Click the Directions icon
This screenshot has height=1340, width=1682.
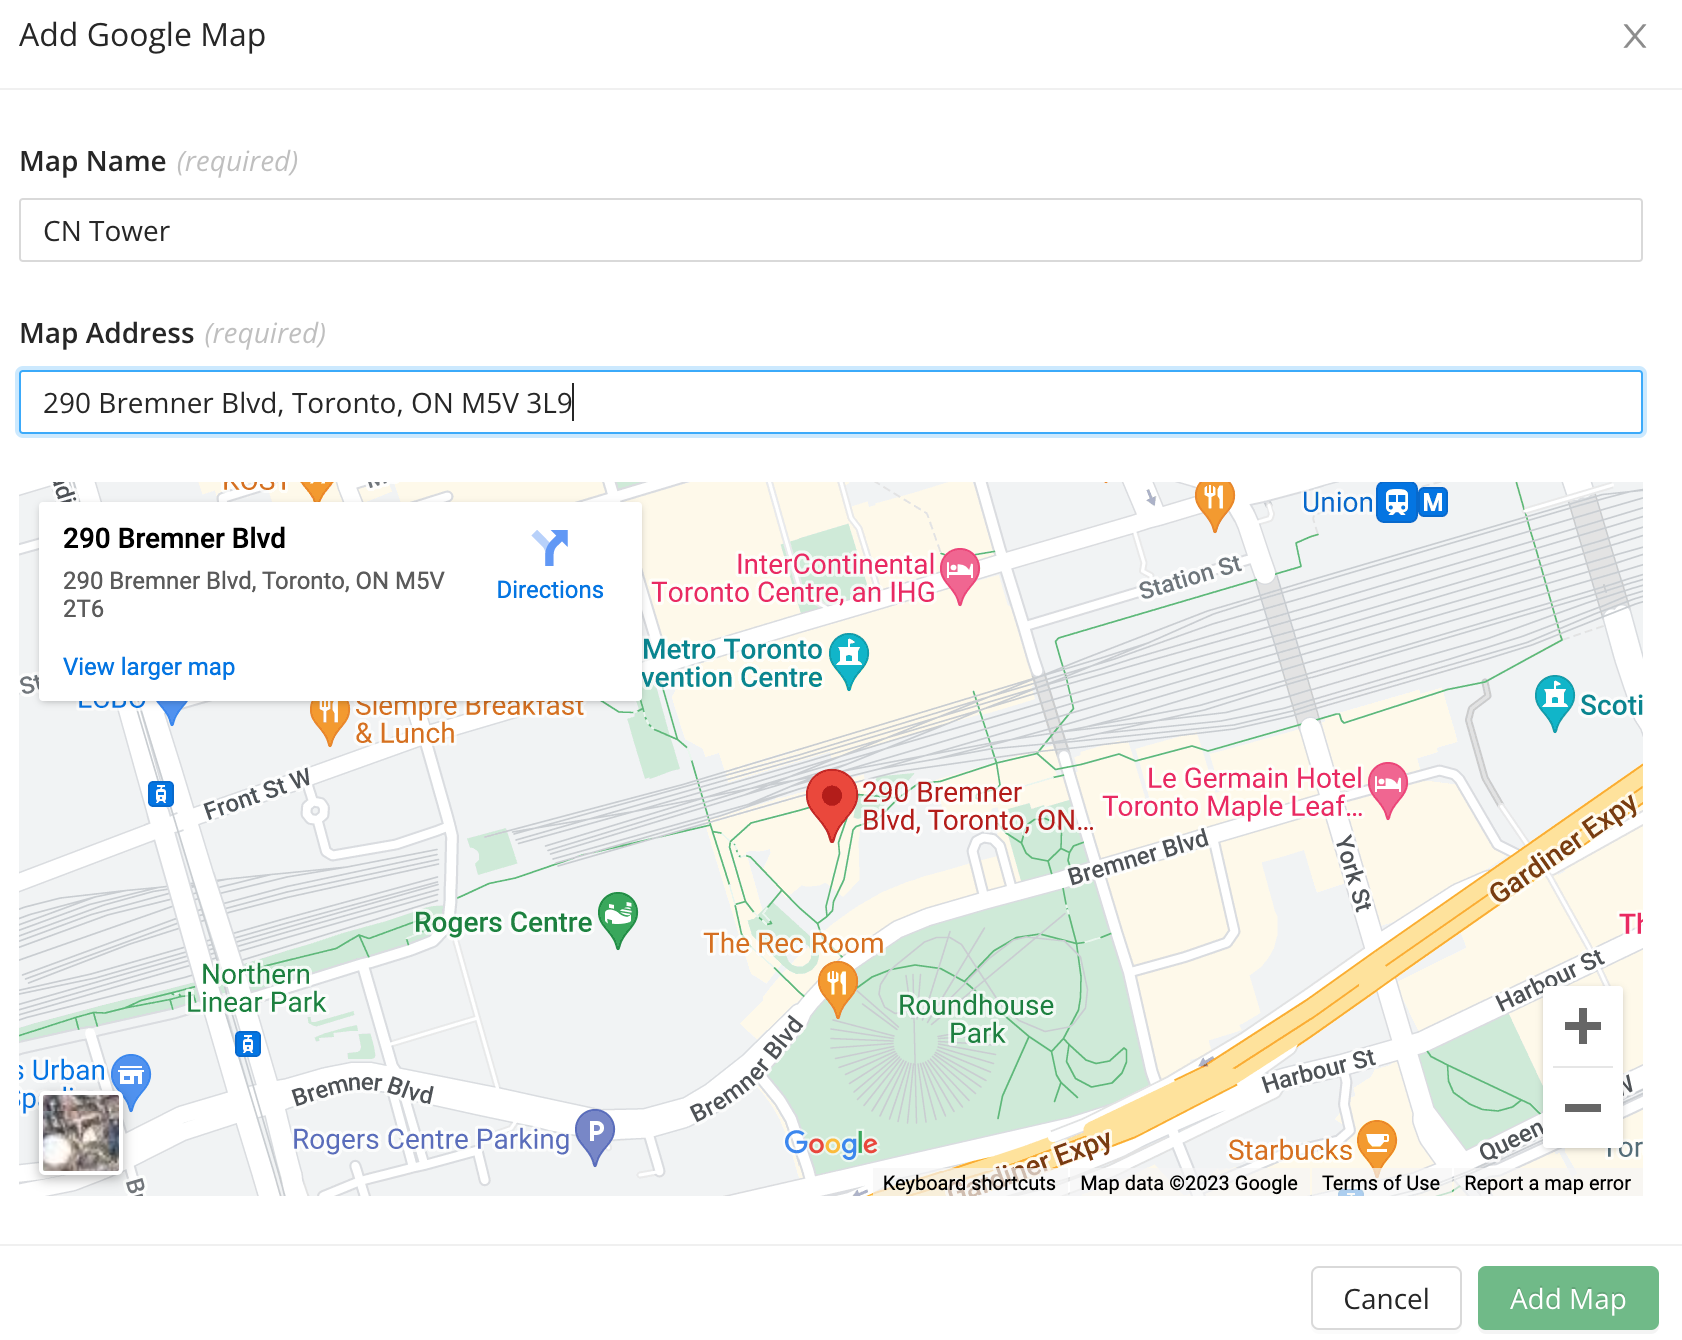[x=549, y=548]
